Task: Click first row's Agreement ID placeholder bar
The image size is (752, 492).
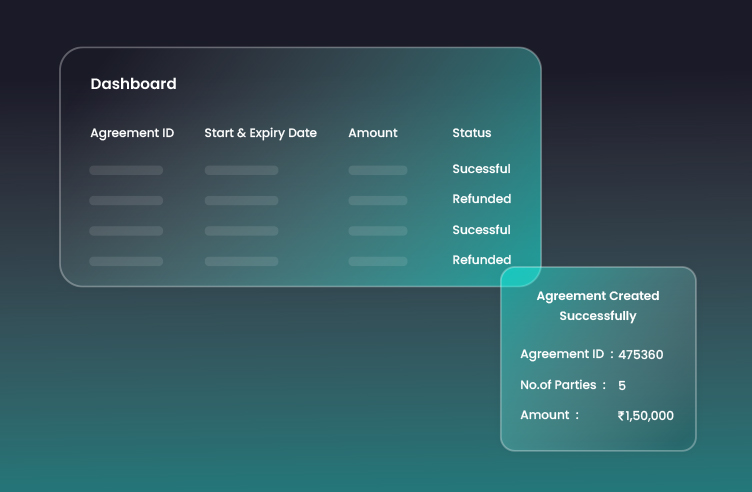Action: (x=126, y=170)
